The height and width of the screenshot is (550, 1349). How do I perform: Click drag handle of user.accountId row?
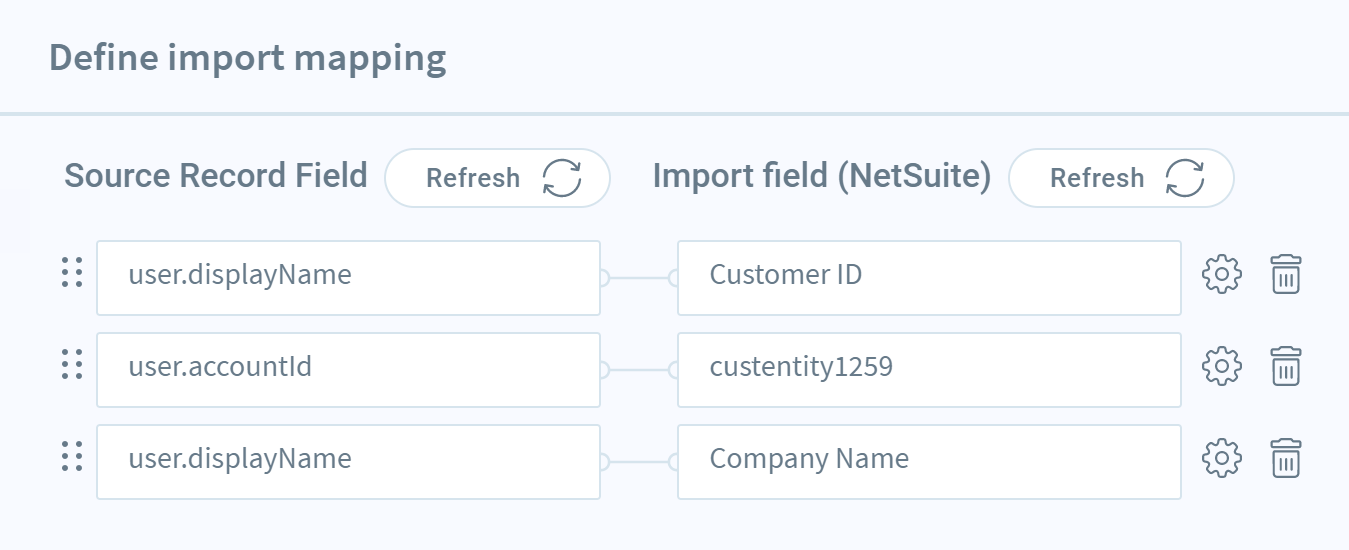pos(71,365)
